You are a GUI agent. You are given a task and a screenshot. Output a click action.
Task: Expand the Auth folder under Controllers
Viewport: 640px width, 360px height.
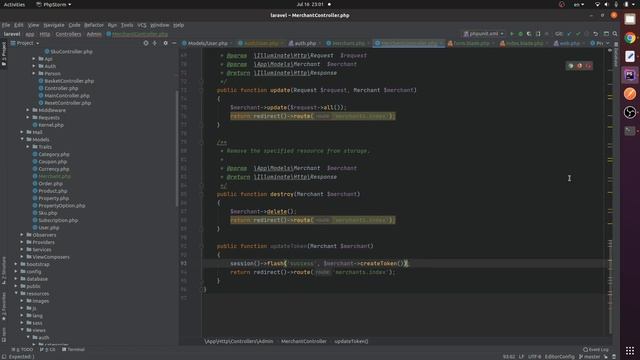point(34,66)
